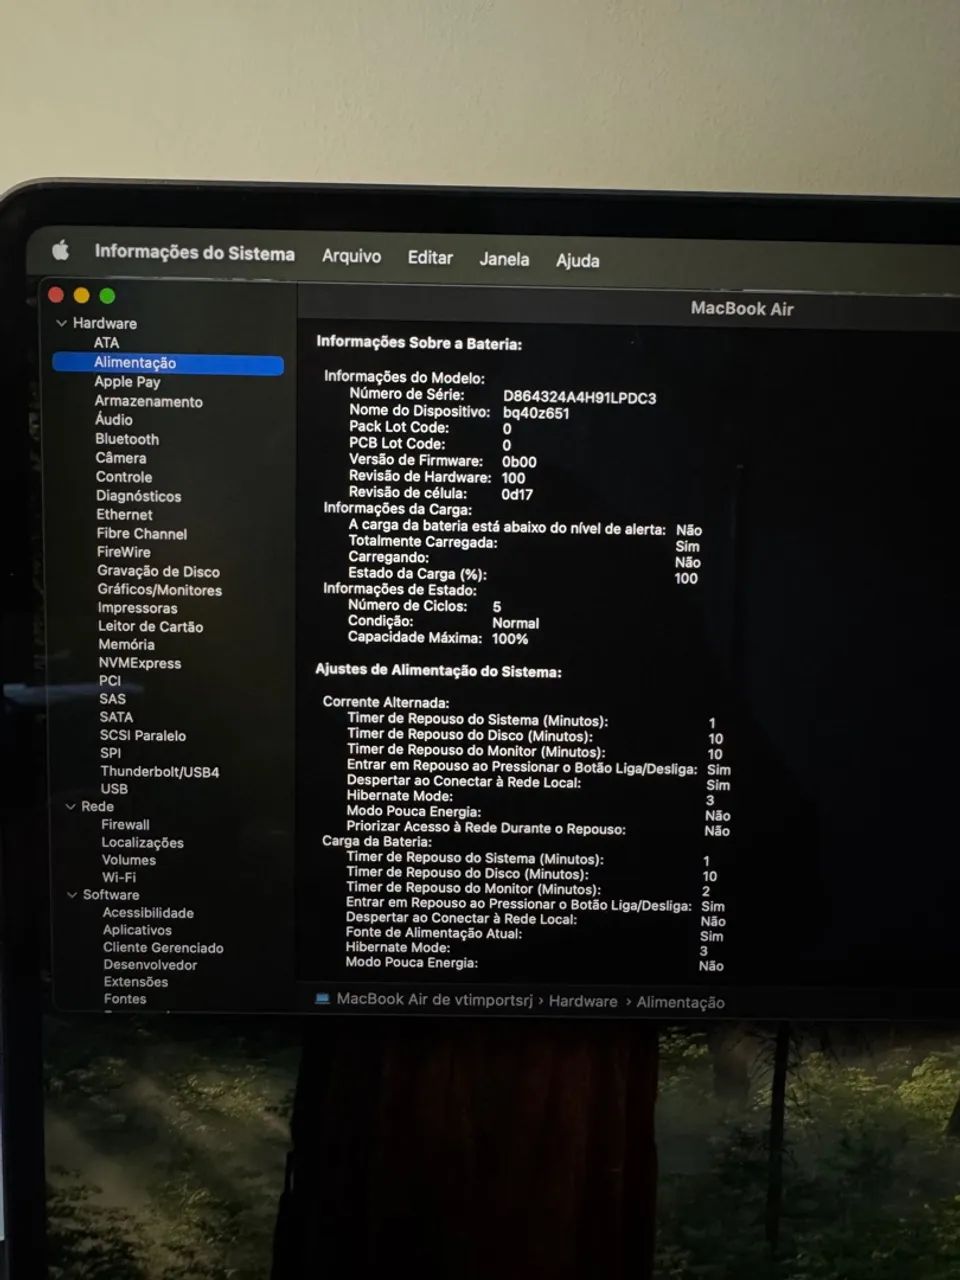The width and height of the screenshot is (960, 1280).
Task: Select Extensões under Software
Action: [x=136, y=982]
